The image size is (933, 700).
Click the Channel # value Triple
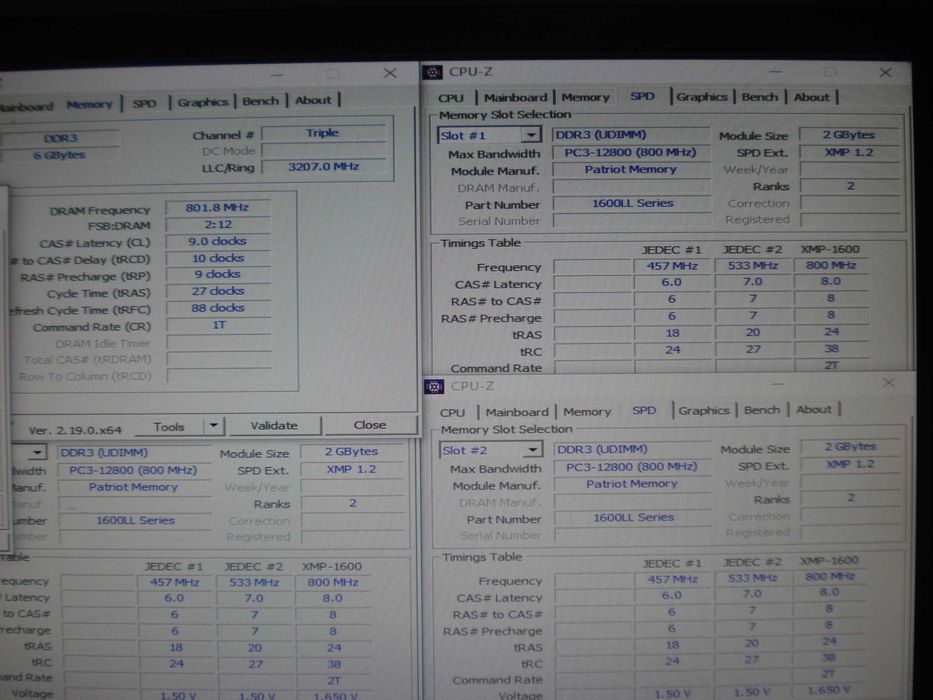pyautogui.click(x=323, y=133)
